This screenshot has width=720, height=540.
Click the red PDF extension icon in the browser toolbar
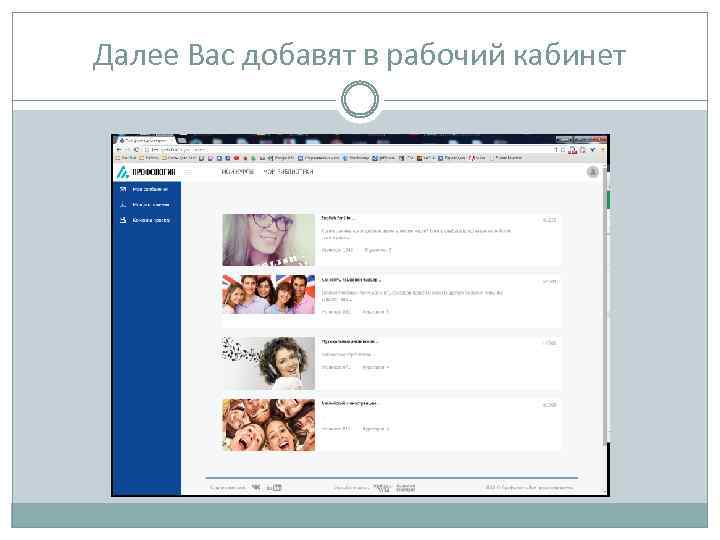(573, 150)
